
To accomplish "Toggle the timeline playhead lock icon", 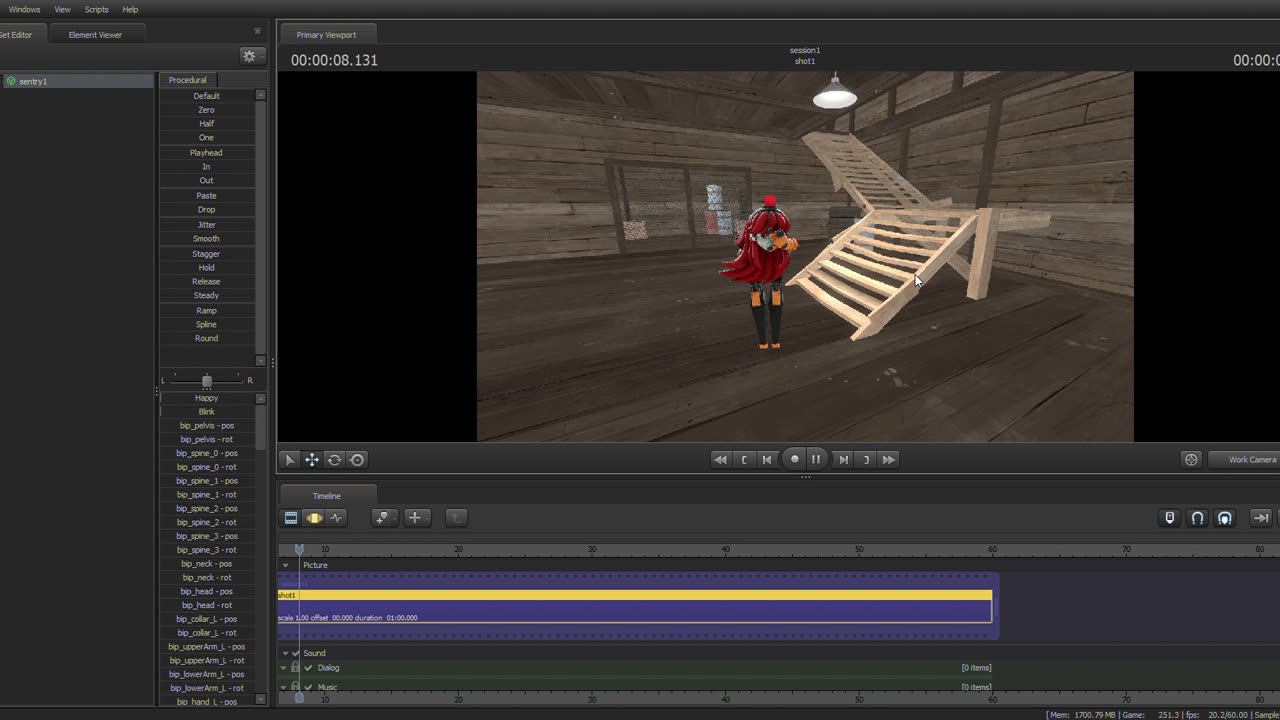I will point(1170,518).
